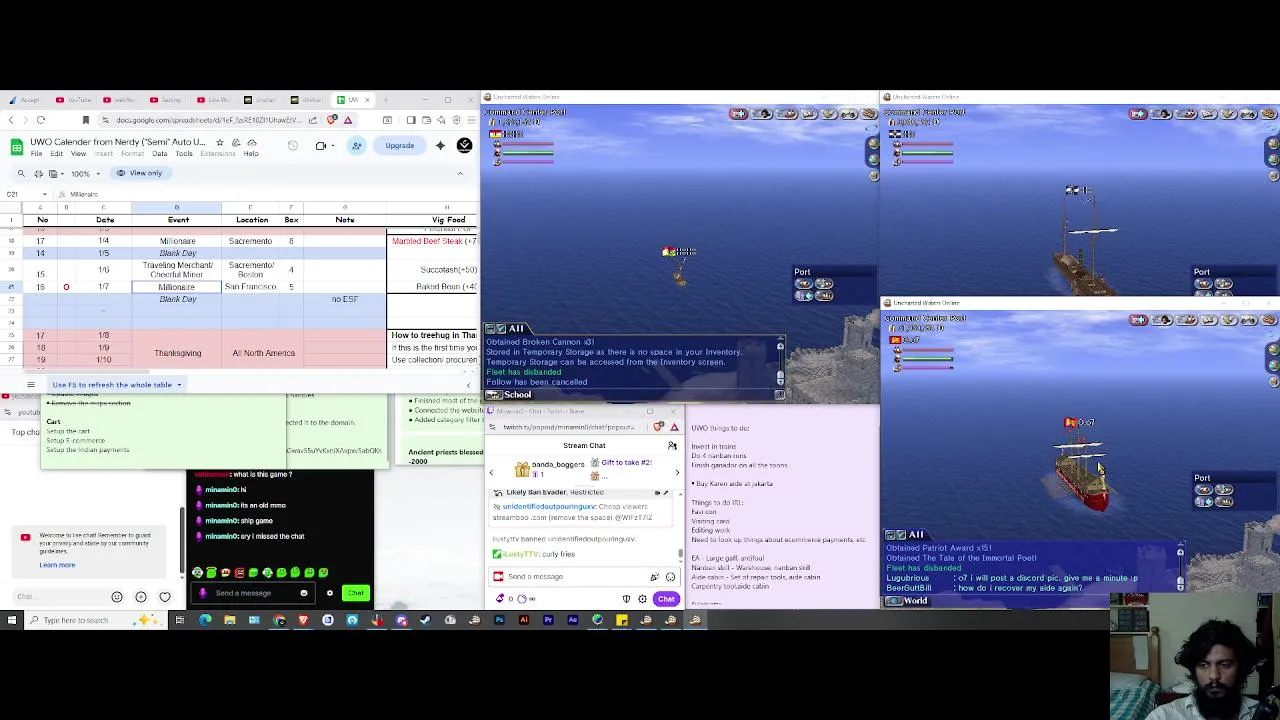This screenshot has width=1280, height=720.
Task: Open the Learn more link in YouTube chat
Action: [x=57, y=565]
